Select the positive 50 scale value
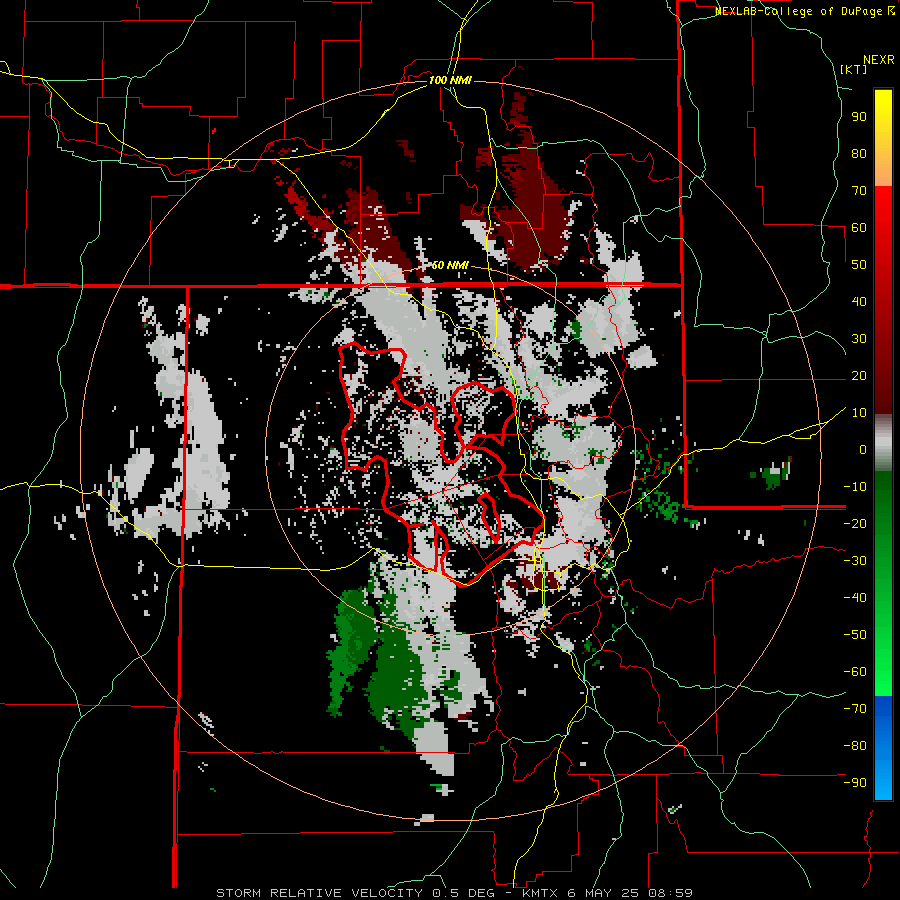This screenshot has height=900, width=900. tap(859, 265)
